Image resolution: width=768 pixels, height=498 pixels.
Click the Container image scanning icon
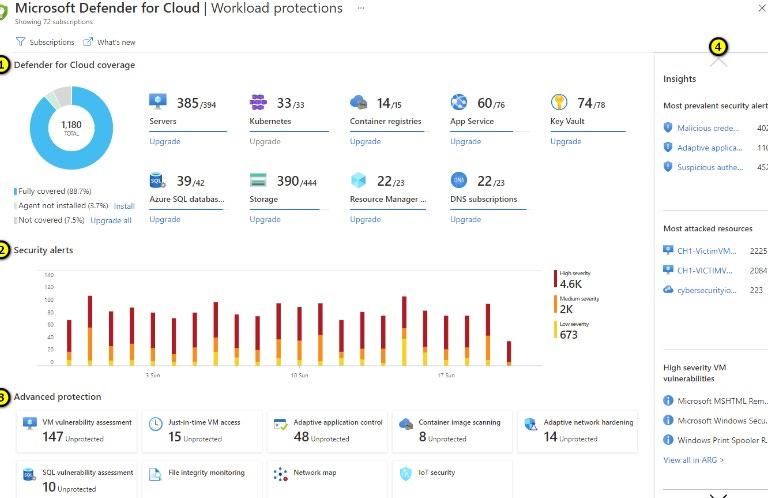[x=406, y=424]
